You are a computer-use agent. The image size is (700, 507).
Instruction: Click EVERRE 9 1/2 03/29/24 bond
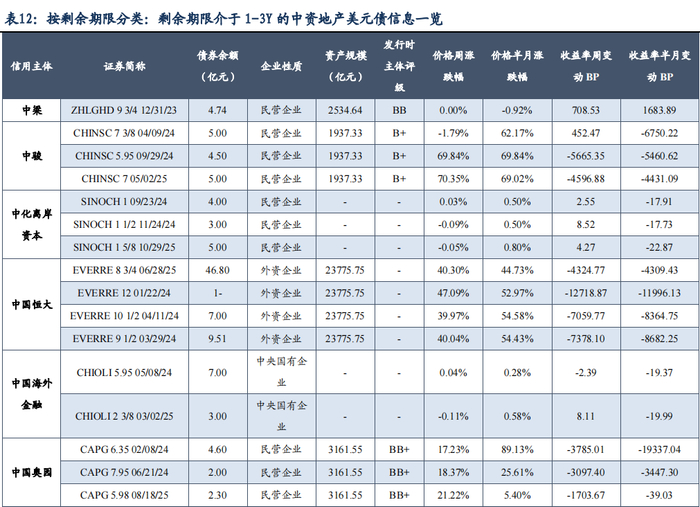(x=124, y=338)
